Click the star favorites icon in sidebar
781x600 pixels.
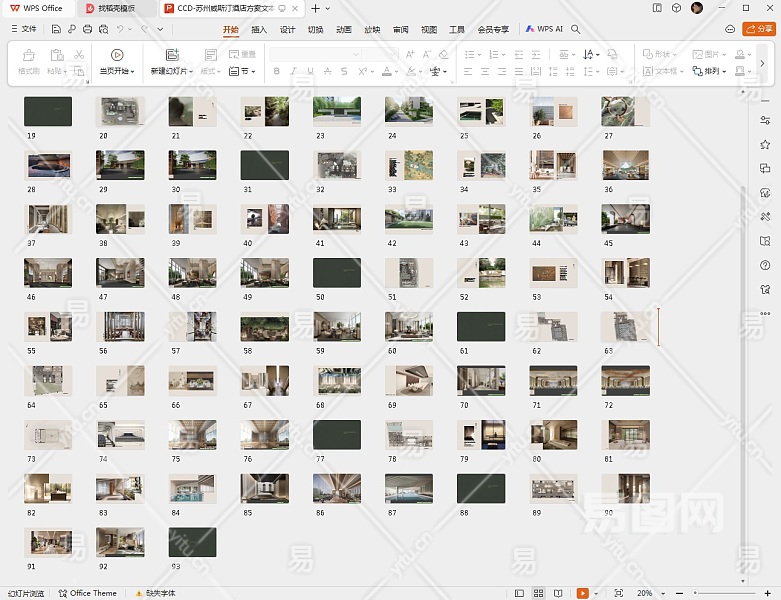click(x=765, y=144)
